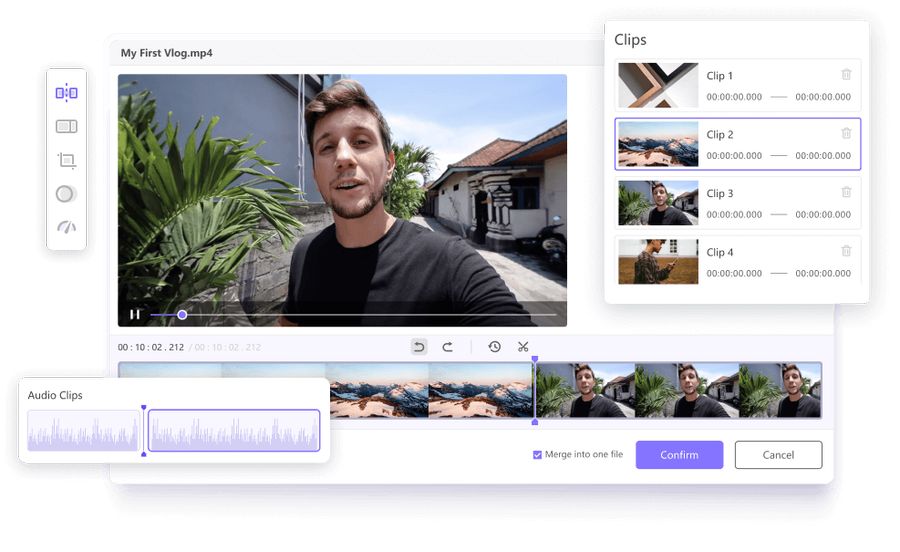Click the history reset clock icon
This screenshot has height=552, width=900.
tap(494, 347)
